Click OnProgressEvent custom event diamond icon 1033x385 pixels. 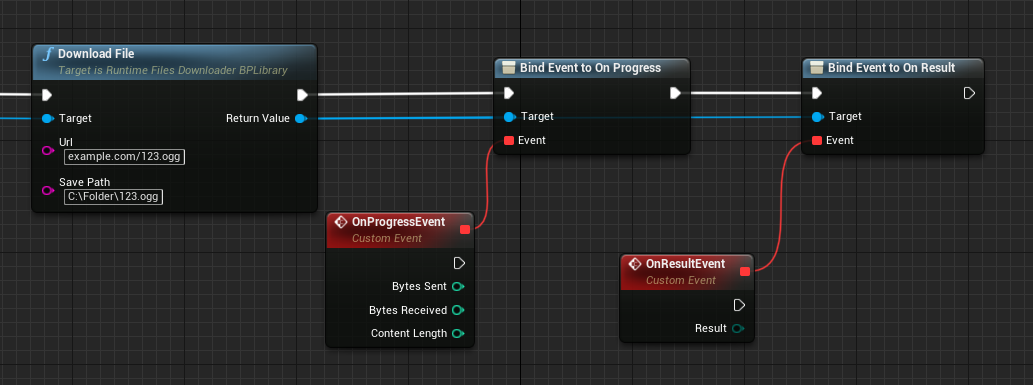point(341,222)
